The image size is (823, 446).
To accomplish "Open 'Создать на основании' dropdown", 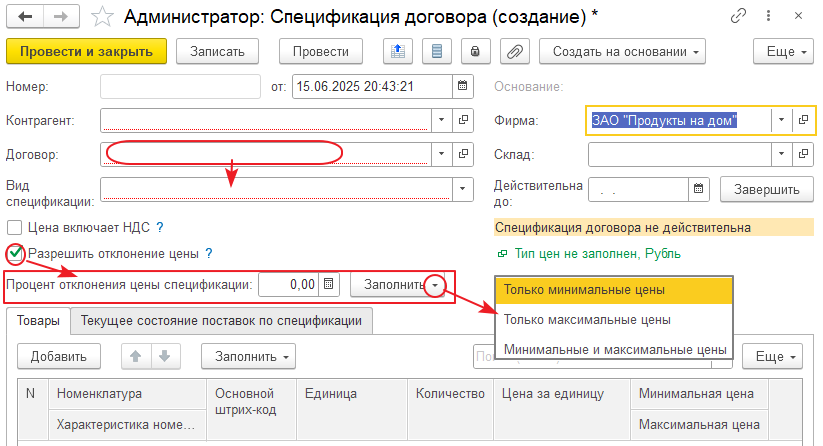I will coord(622,51).
